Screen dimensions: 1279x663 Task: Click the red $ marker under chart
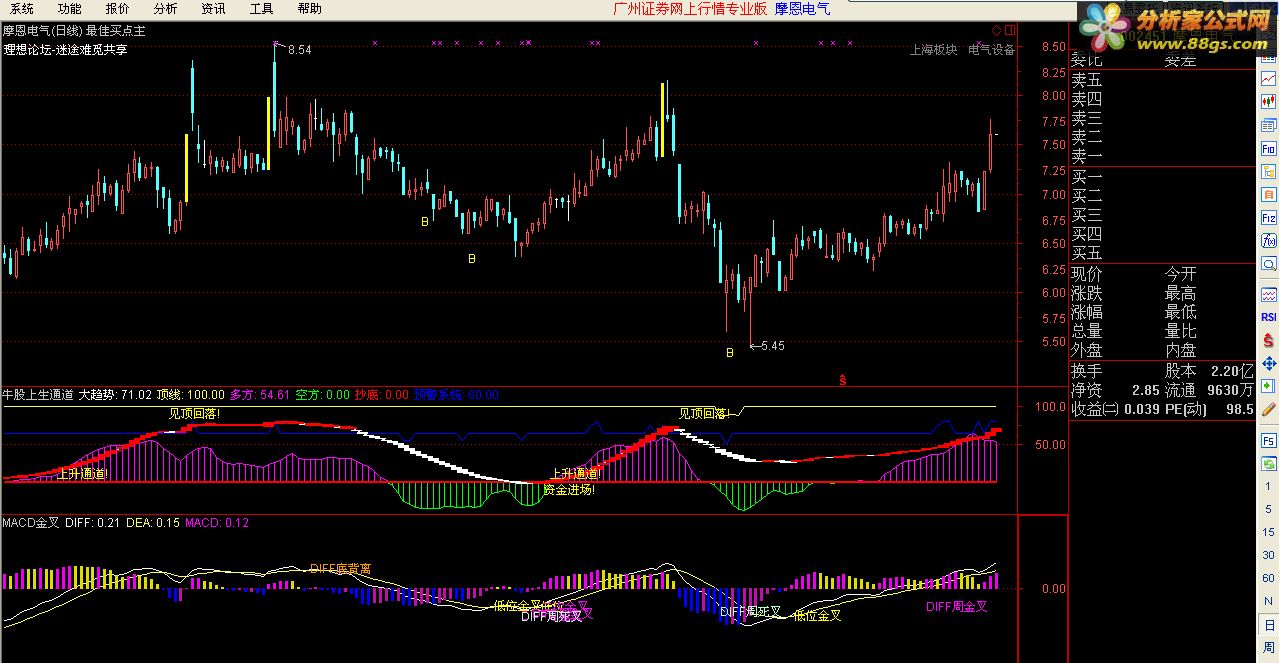(843, 379)
